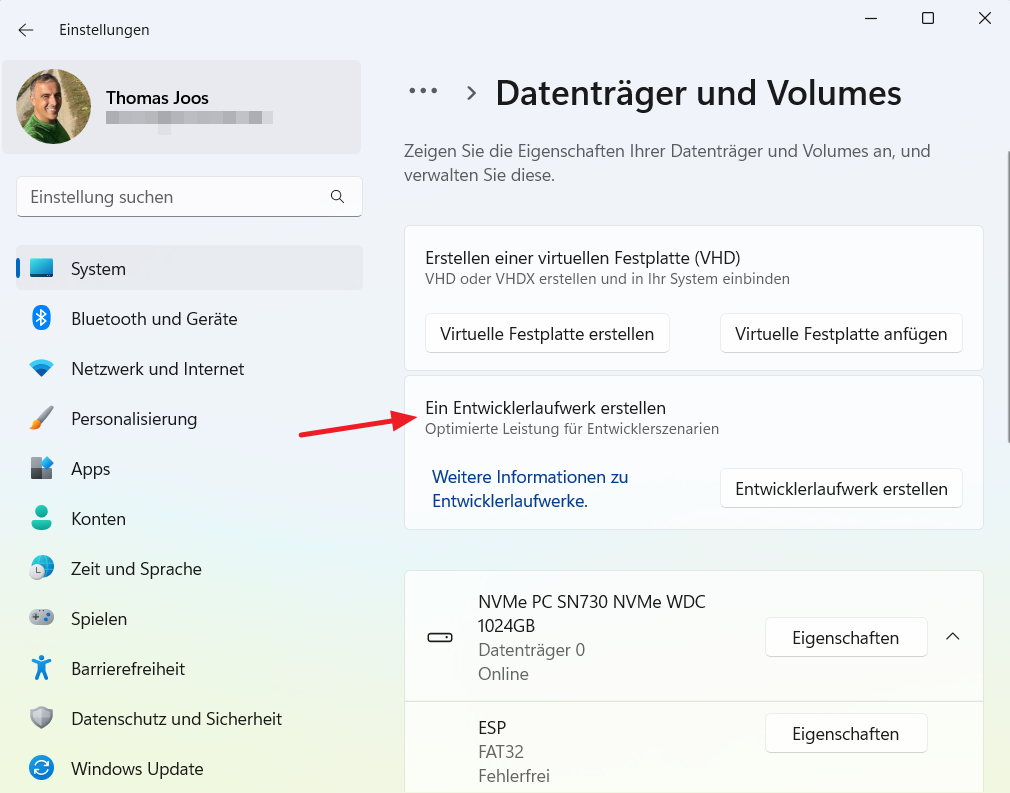Click the Datenschutz und Sicherheit shield icon

click(x=42, y=718)
